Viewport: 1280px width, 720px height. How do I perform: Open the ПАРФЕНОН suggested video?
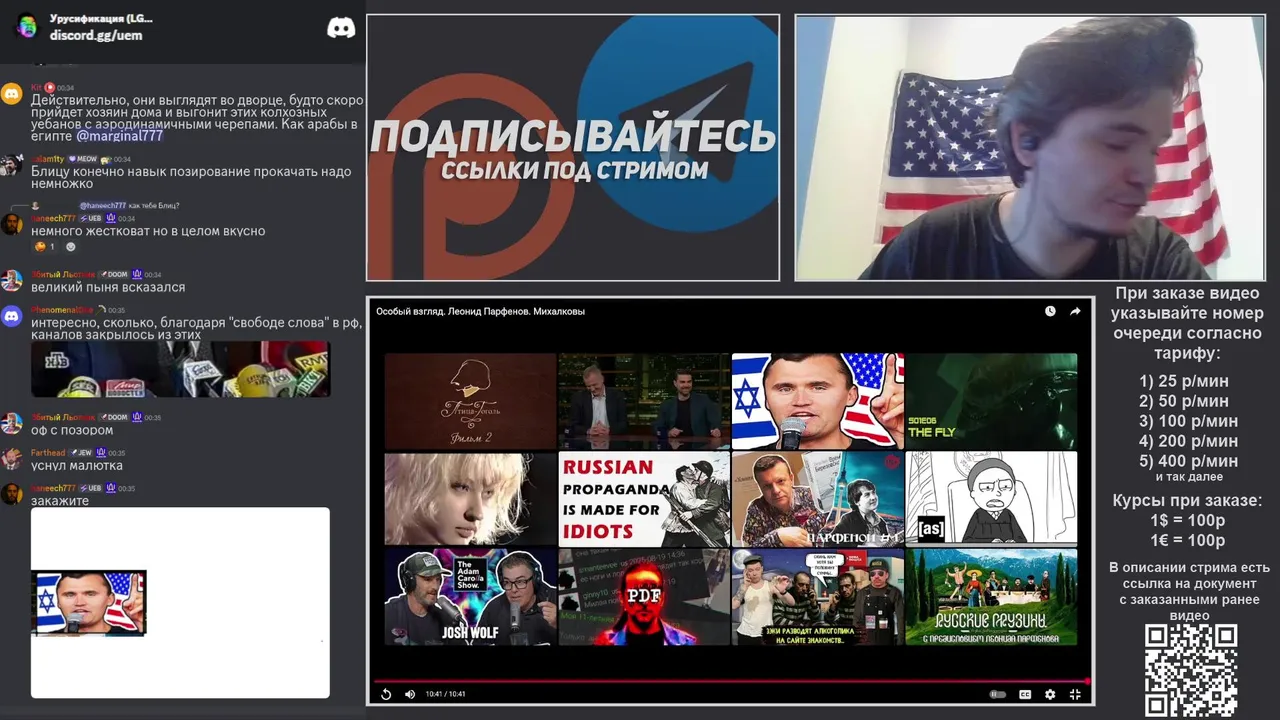pyautogui.click(x=818, y=498)
